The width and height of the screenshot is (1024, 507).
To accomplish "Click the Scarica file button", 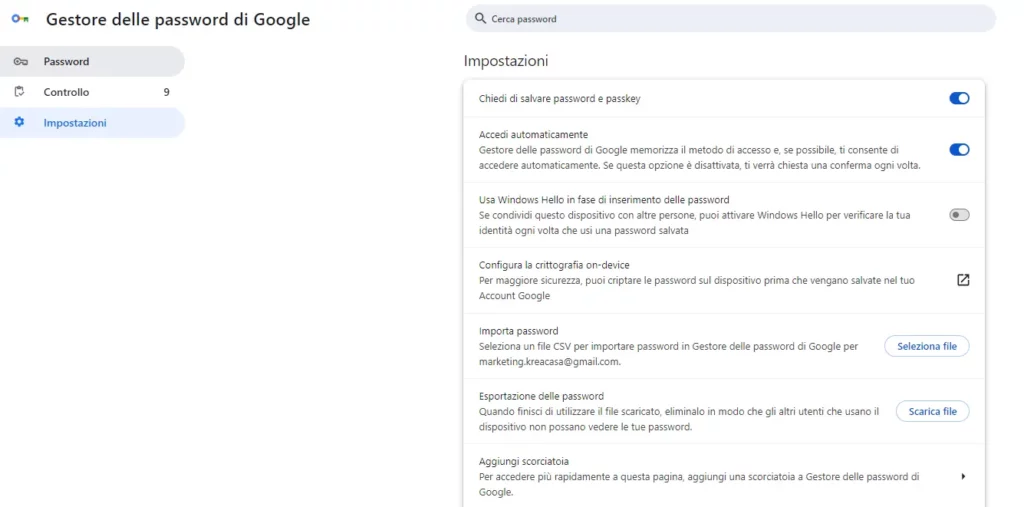I will tap(932, 412).
